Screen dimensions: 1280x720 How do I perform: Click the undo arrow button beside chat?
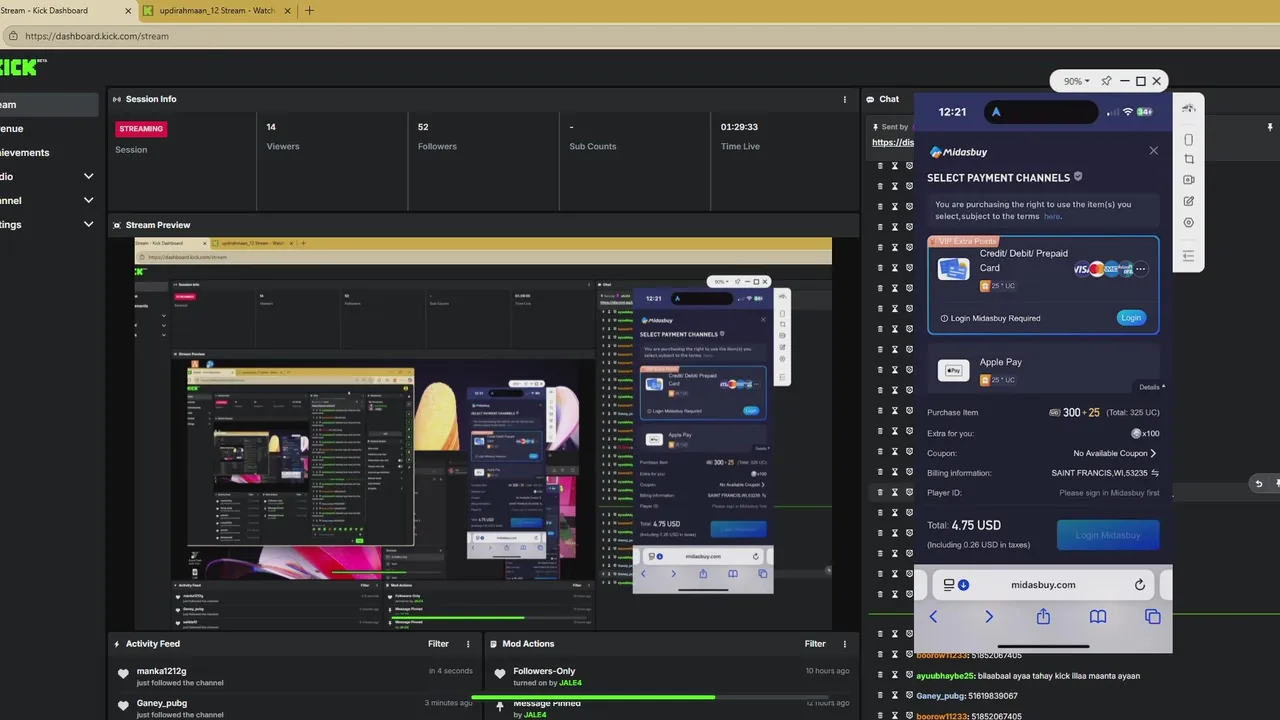coord(1259,484)
